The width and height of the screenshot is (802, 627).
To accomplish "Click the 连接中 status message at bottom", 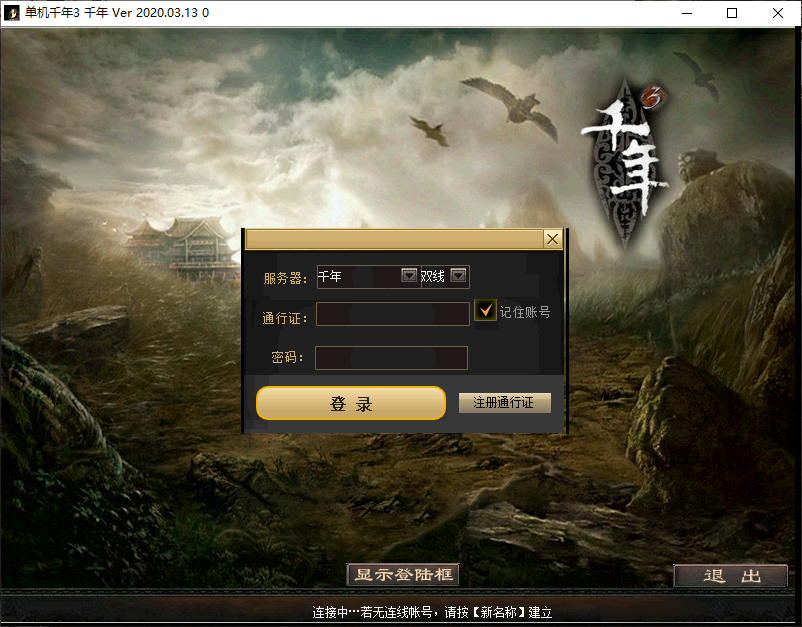I will pyautogui.click(x=432, y=612).
